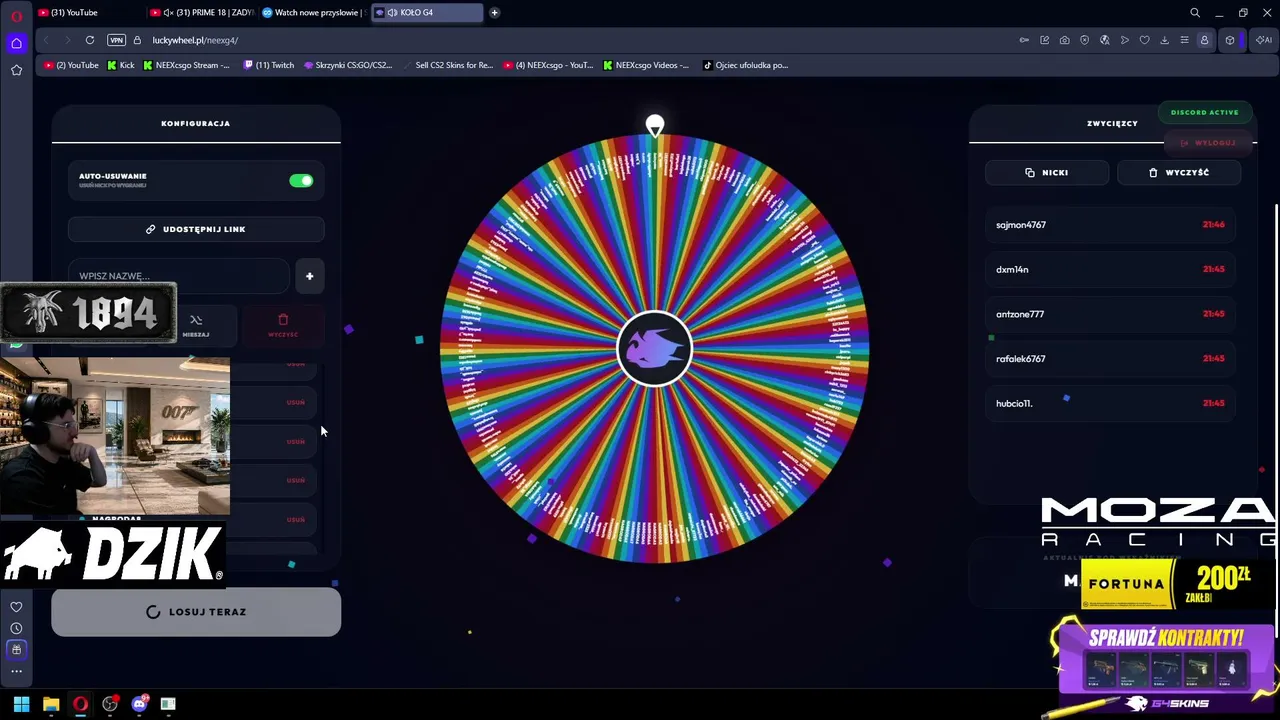Screen dimensions: 1280x720
Task: Click the padlock site info icon
Action: (138, 40)
